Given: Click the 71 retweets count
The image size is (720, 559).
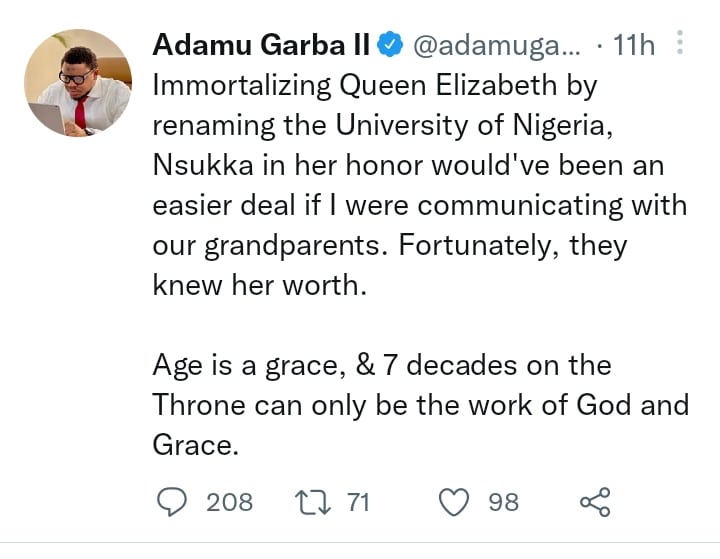Looking at the screenshot, I should pyautogui.click(x=358, y=501).
